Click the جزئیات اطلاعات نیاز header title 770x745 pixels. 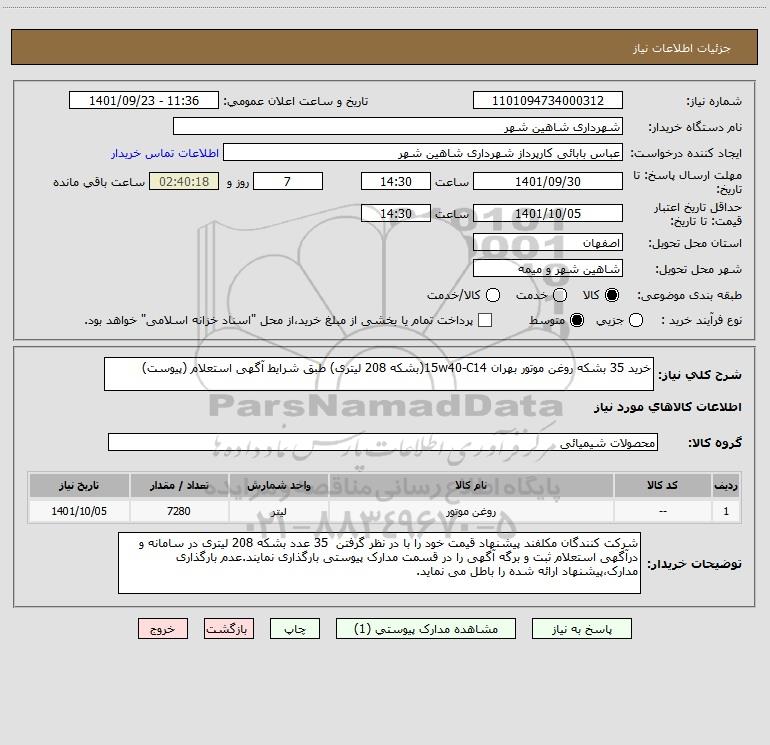[682, 48]
